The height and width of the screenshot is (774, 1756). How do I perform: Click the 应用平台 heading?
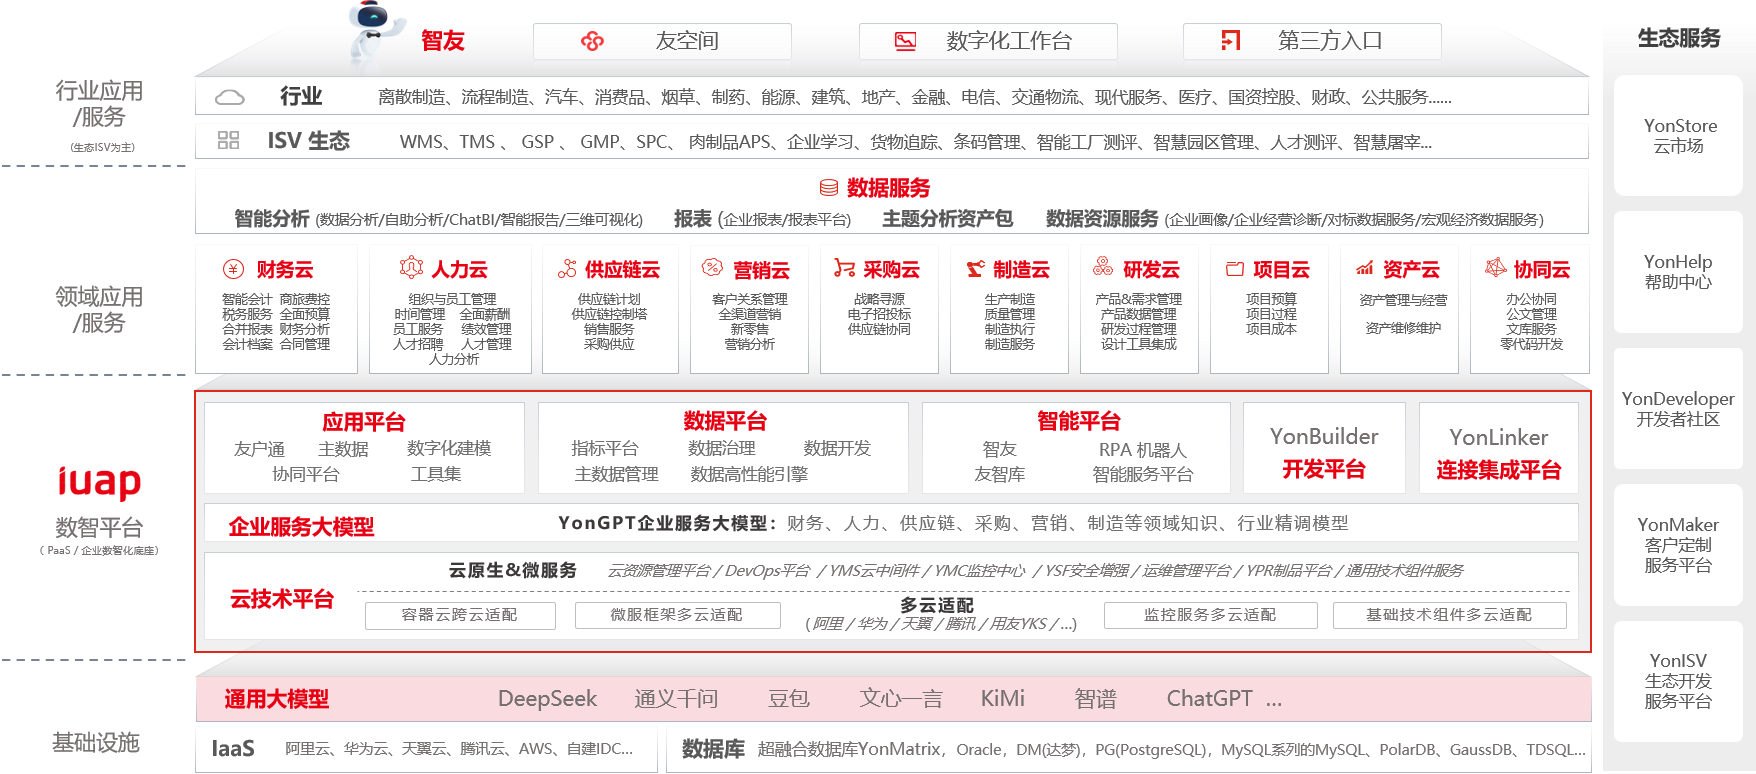[363, 422]
